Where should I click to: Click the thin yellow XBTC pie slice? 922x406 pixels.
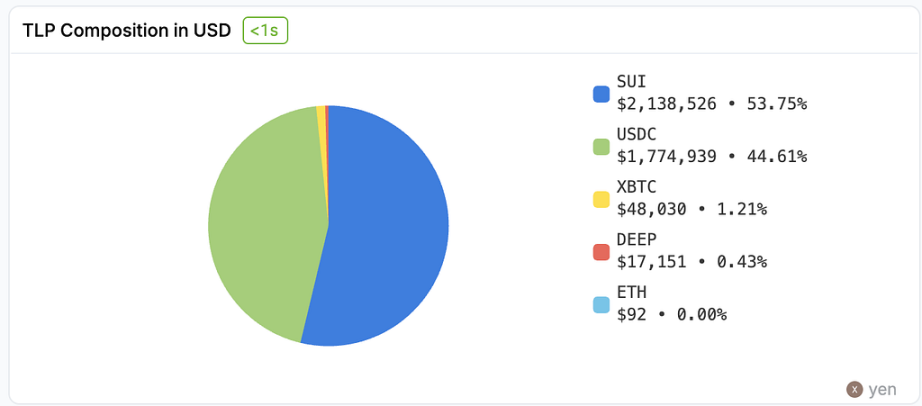[x=321, y=110]
